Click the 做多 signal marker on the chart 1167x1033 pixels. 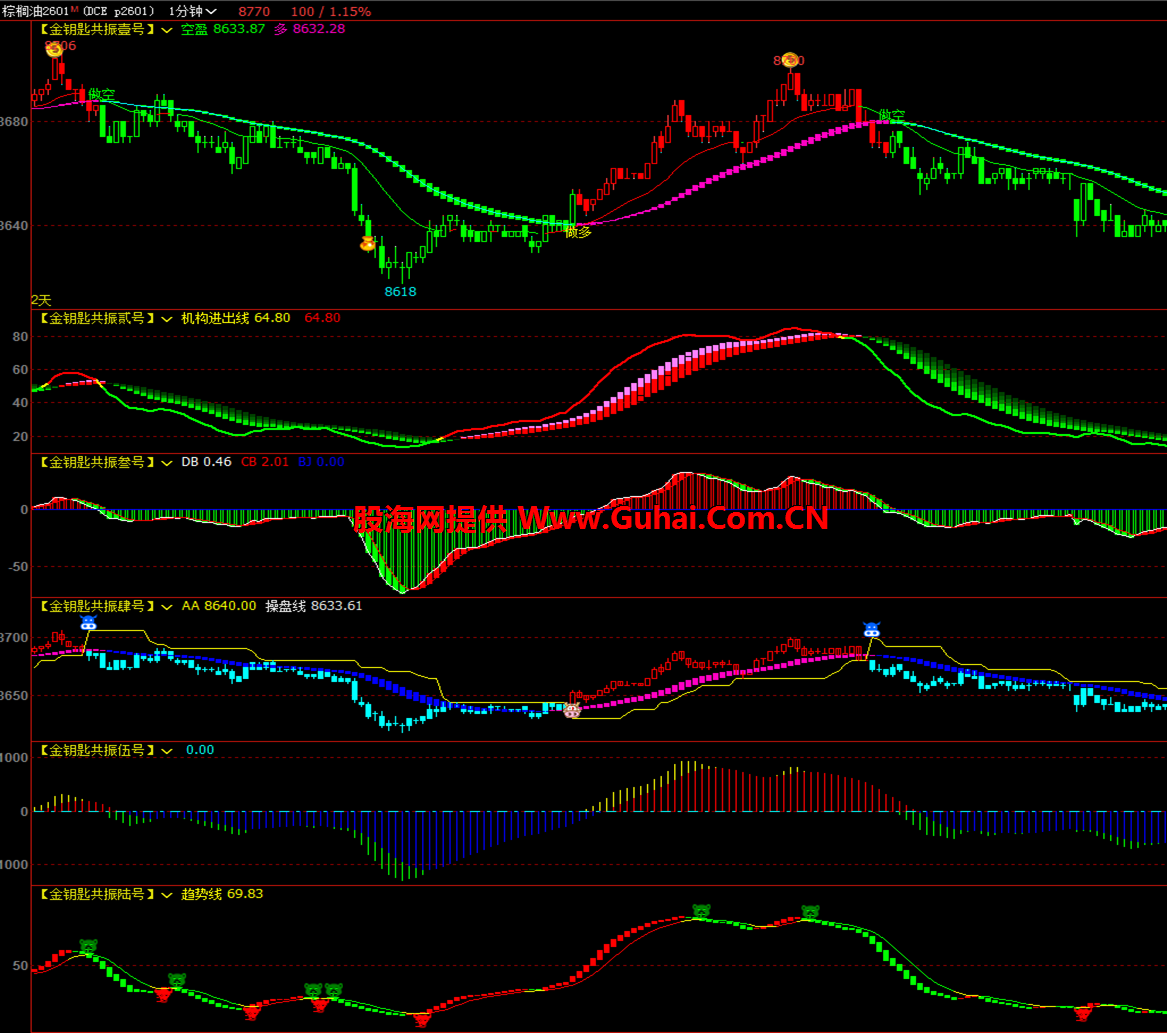point(578,232)
